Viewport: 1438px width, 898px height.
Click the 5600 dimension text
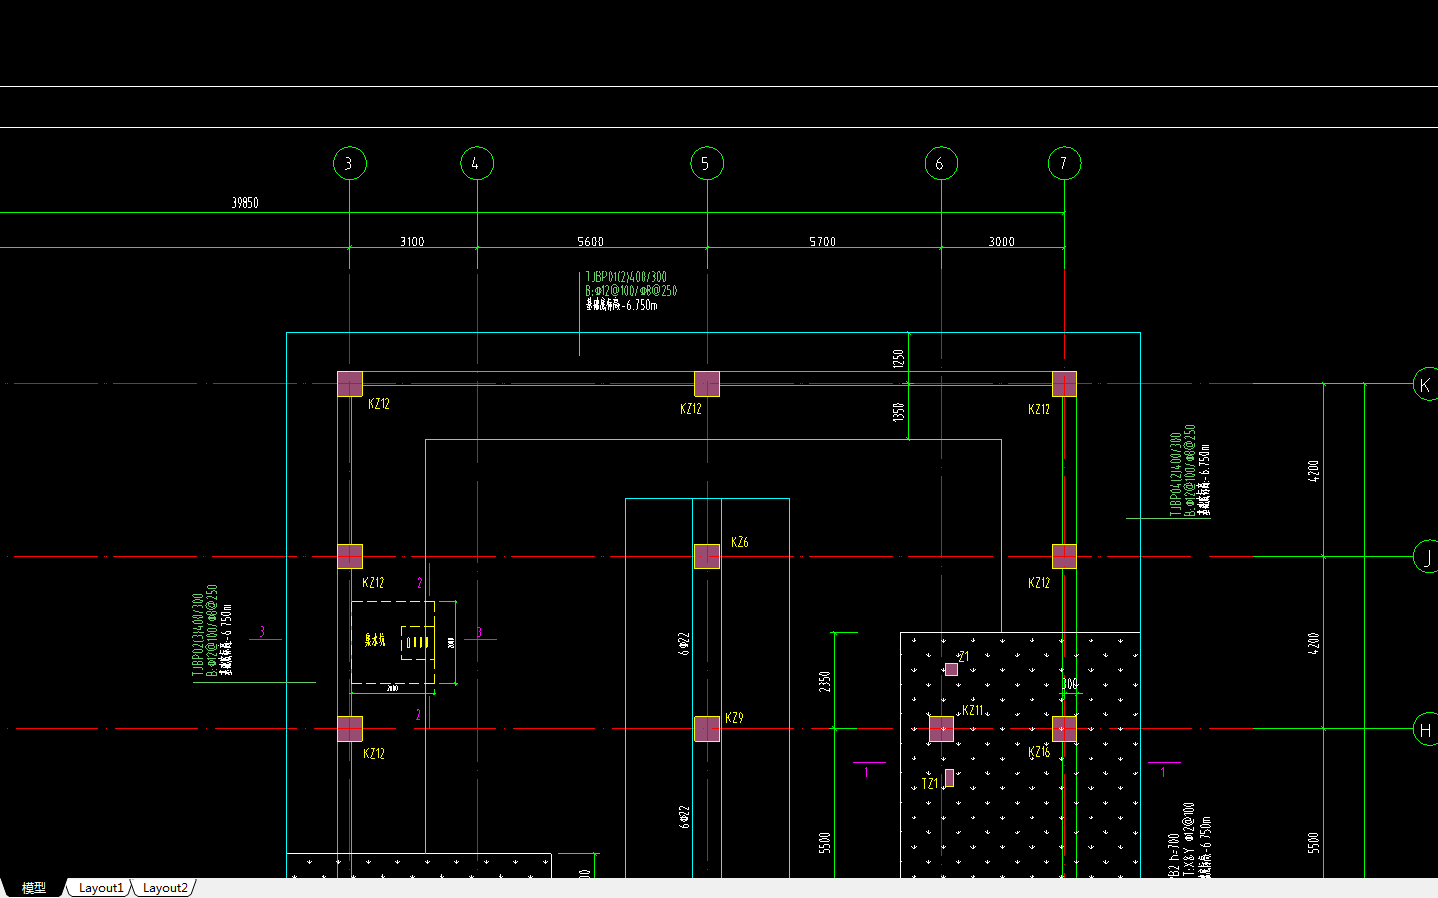pyautogui.click(x=590, y=241)
